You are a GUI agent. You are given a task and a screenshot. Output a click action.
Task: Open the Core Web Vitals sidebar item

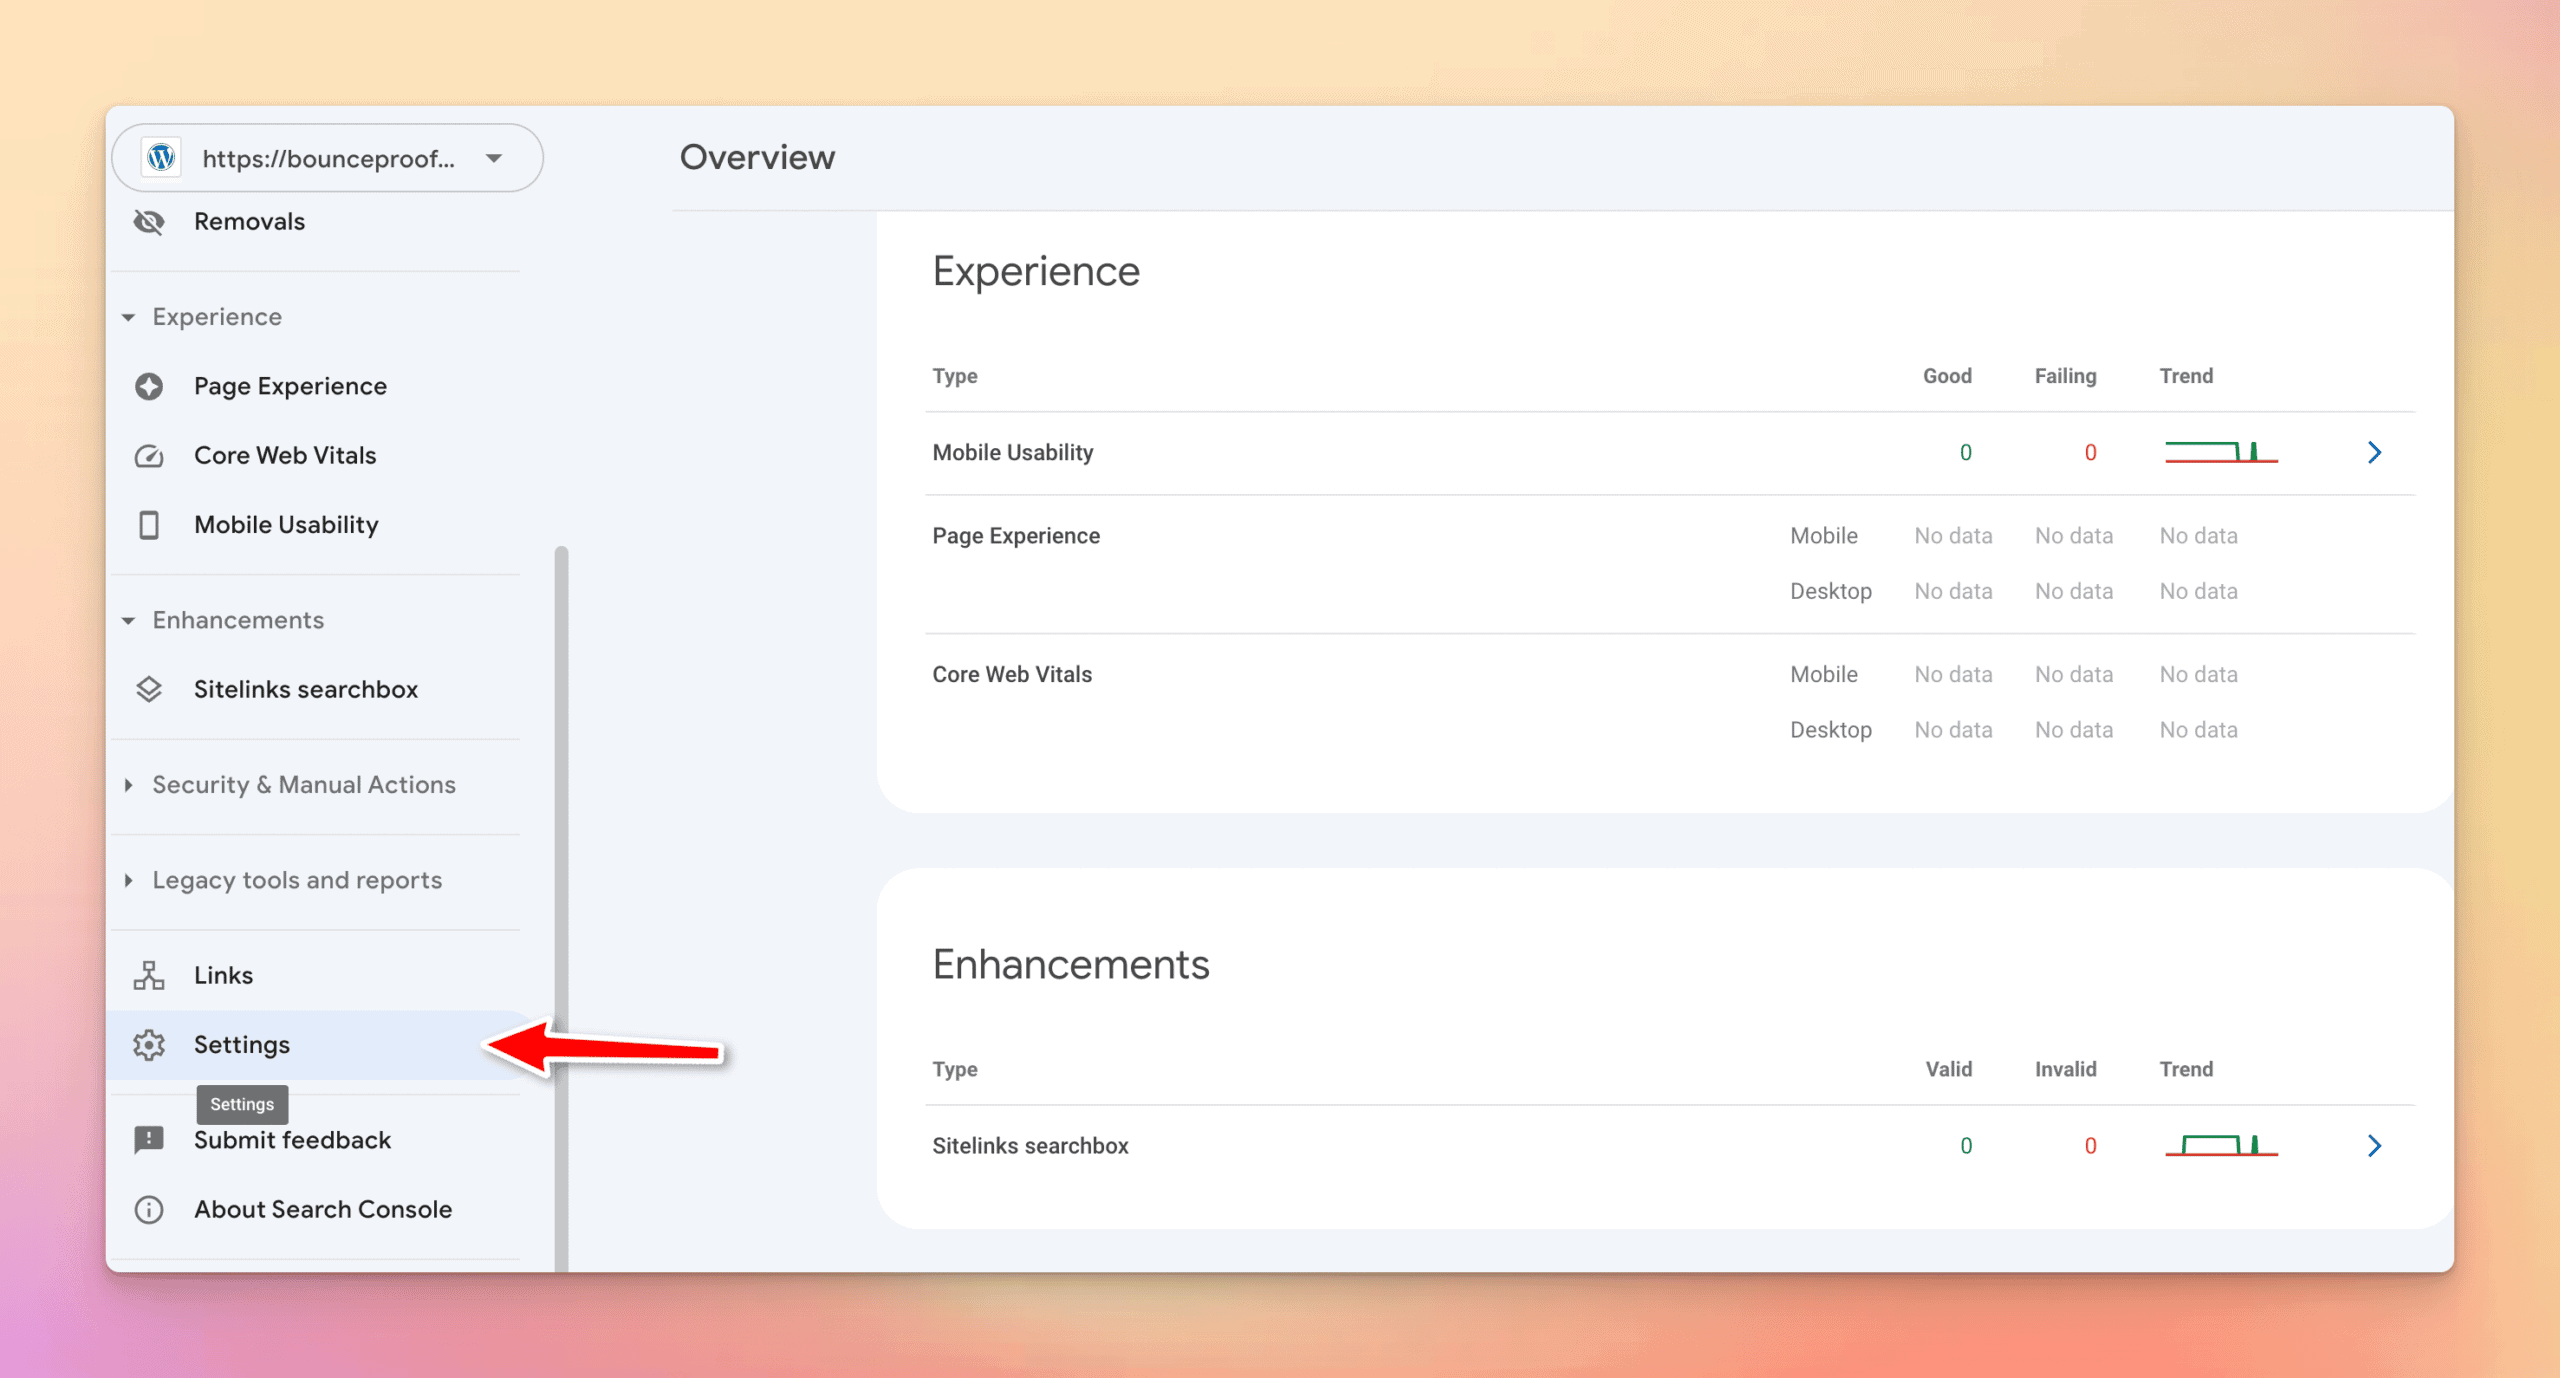(x=285, y=456)
